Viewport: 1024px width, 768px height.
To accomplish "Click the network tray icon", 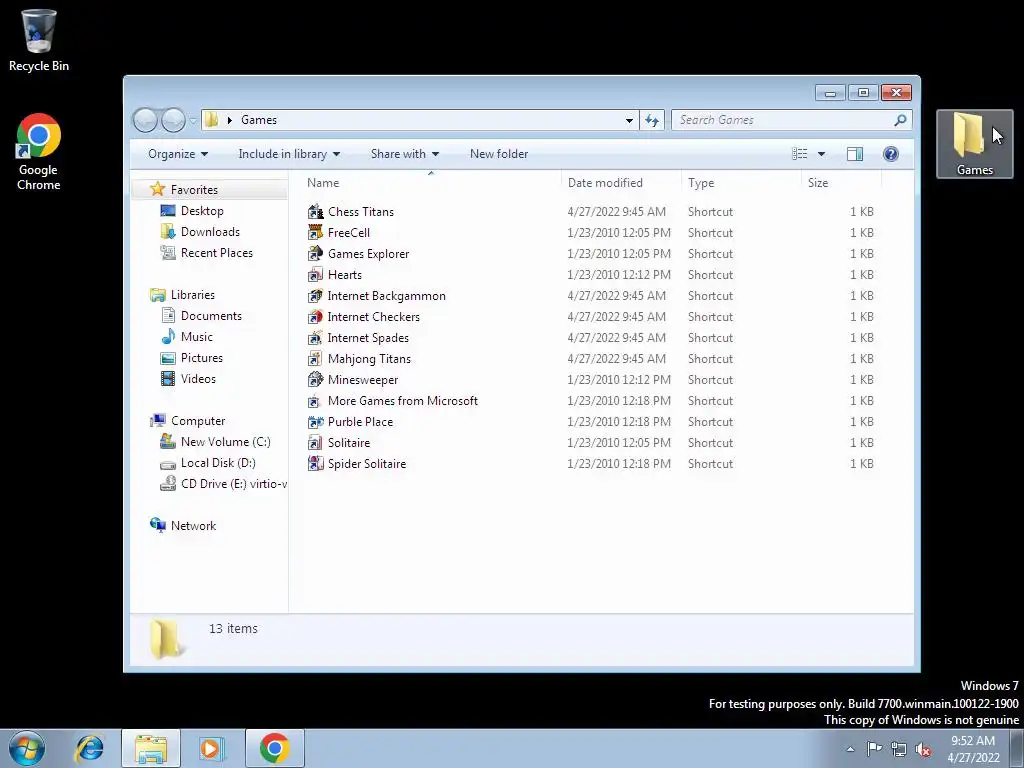I will 899,749.
